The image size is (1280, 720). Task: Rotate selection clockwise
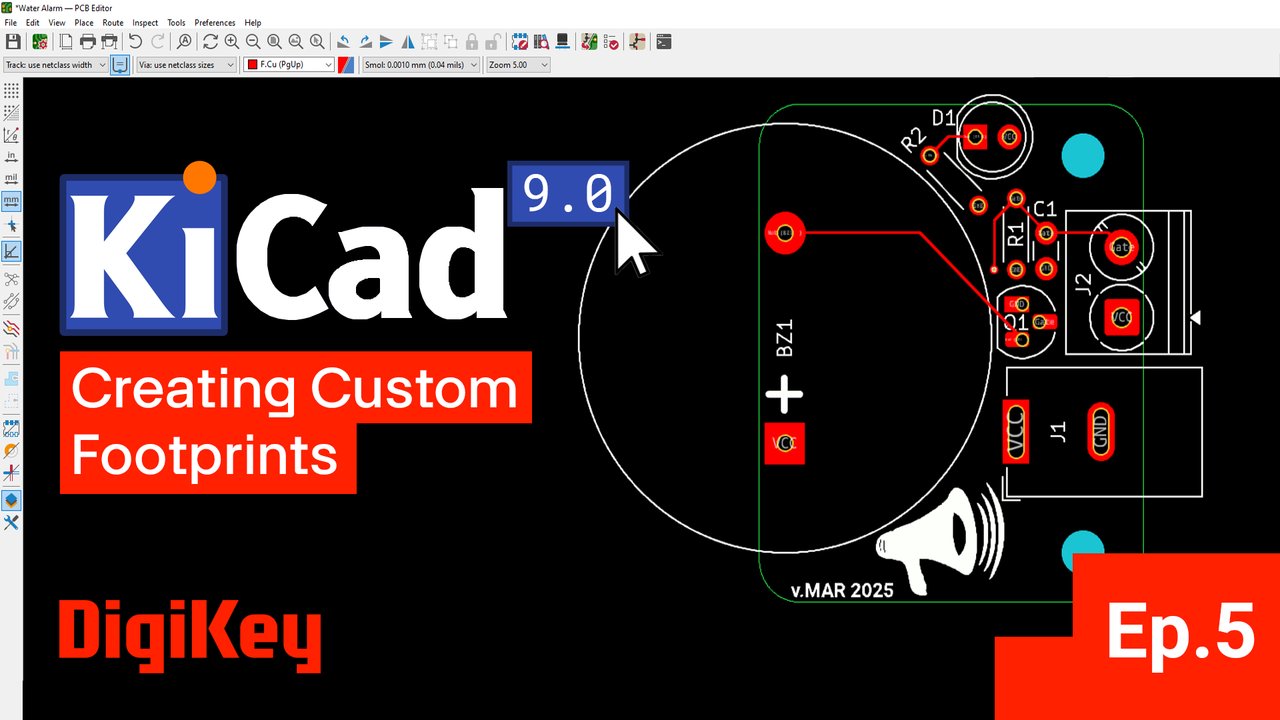(365, 41)
